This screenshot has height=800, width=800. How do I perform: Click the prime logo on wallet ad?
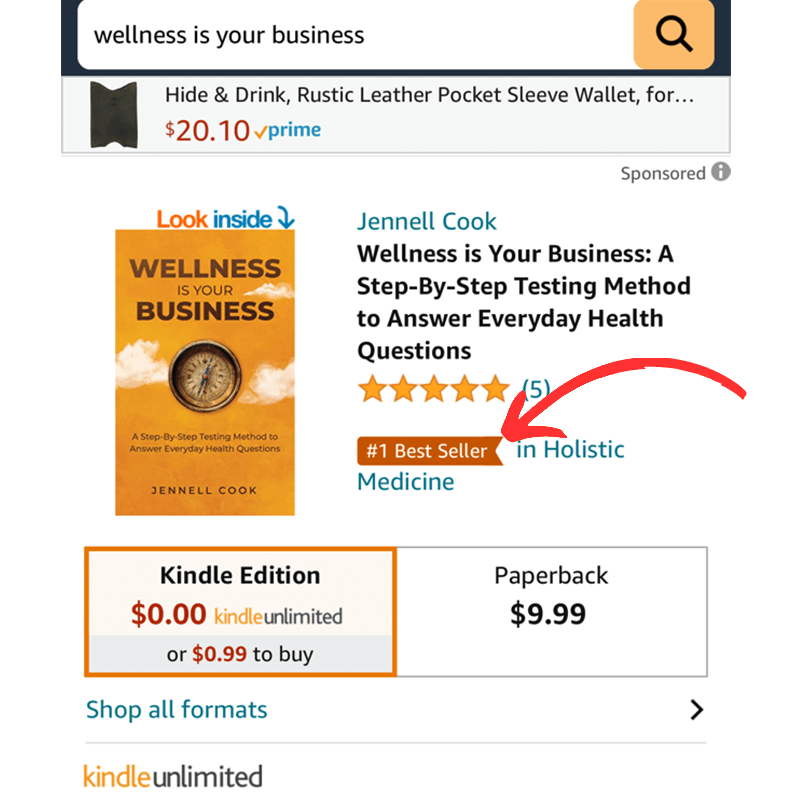click(x=288, y=130)
